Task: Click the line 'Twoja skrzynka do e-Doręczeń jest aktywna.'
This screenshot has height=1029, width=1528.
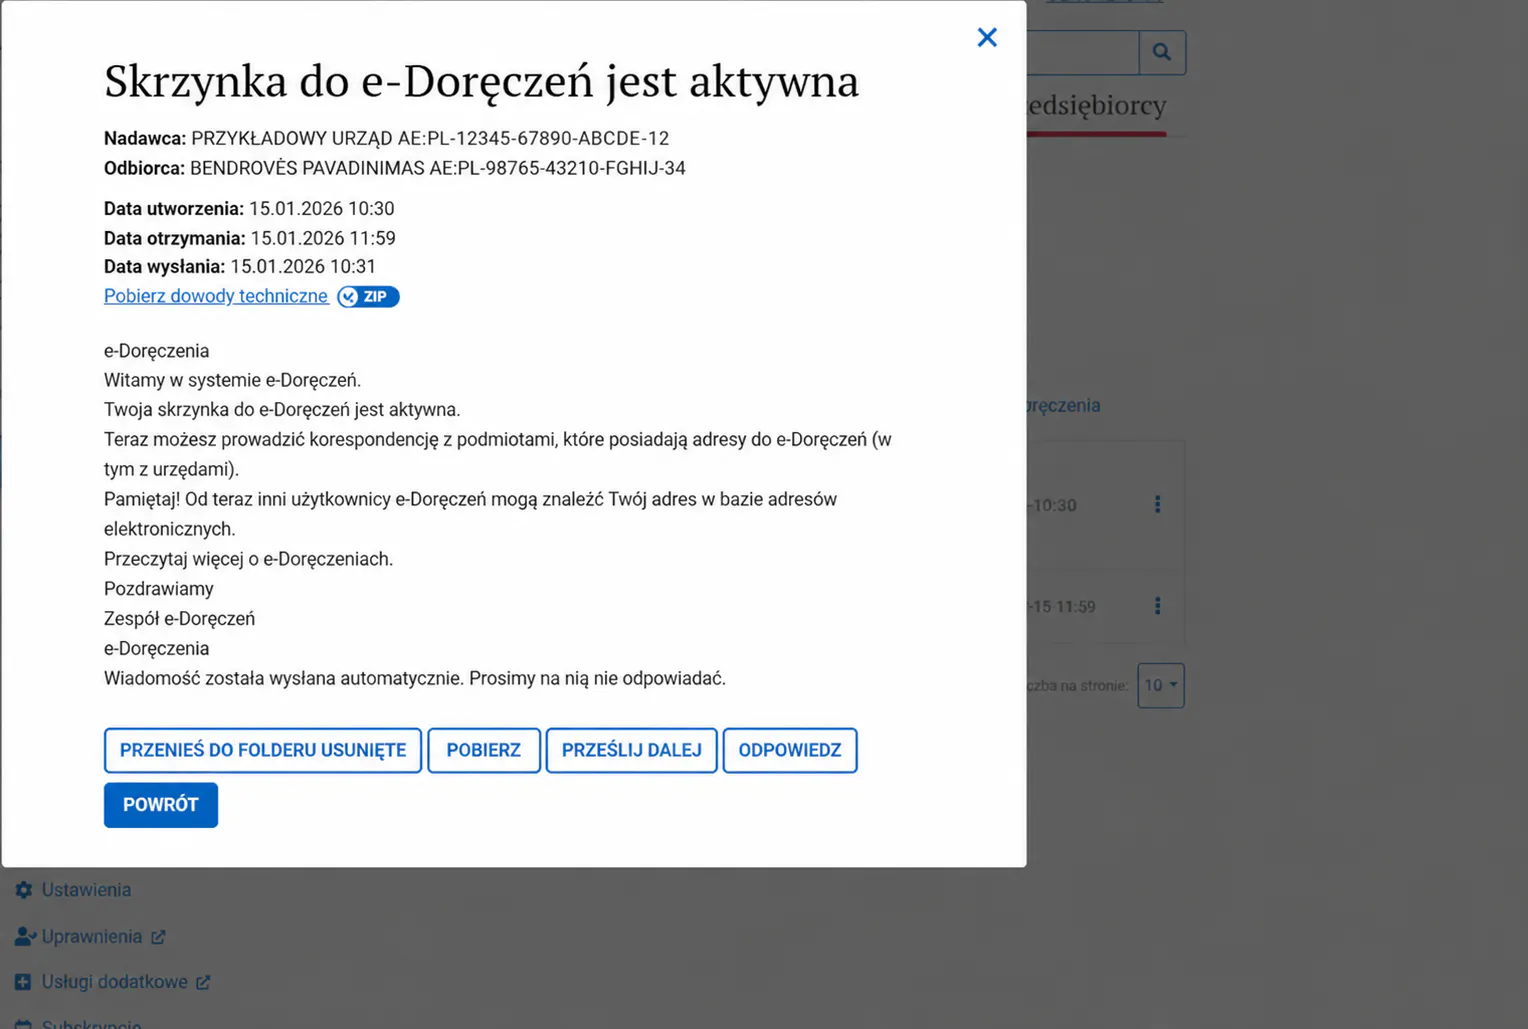Action: point(282,410)
